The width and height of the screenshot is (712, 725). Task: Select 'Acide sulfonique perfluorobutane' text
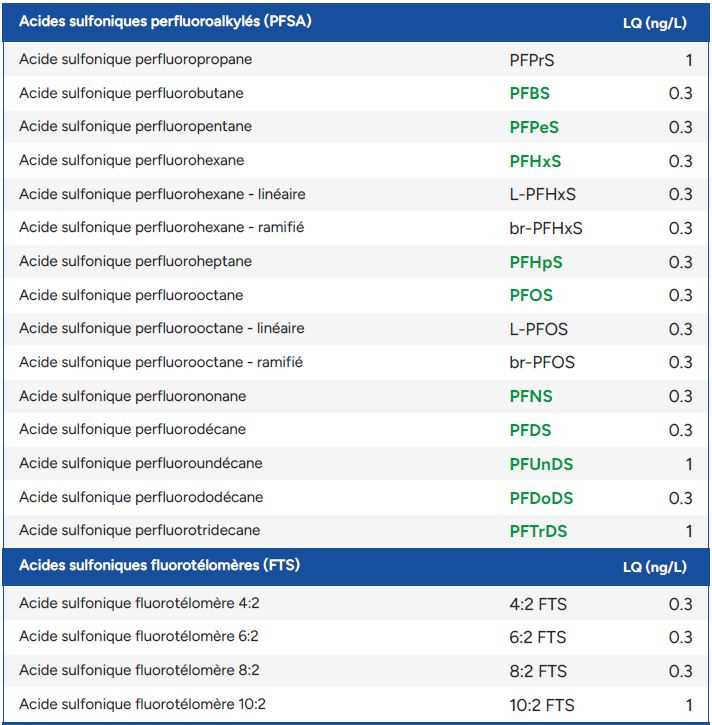tap(131, 93)
